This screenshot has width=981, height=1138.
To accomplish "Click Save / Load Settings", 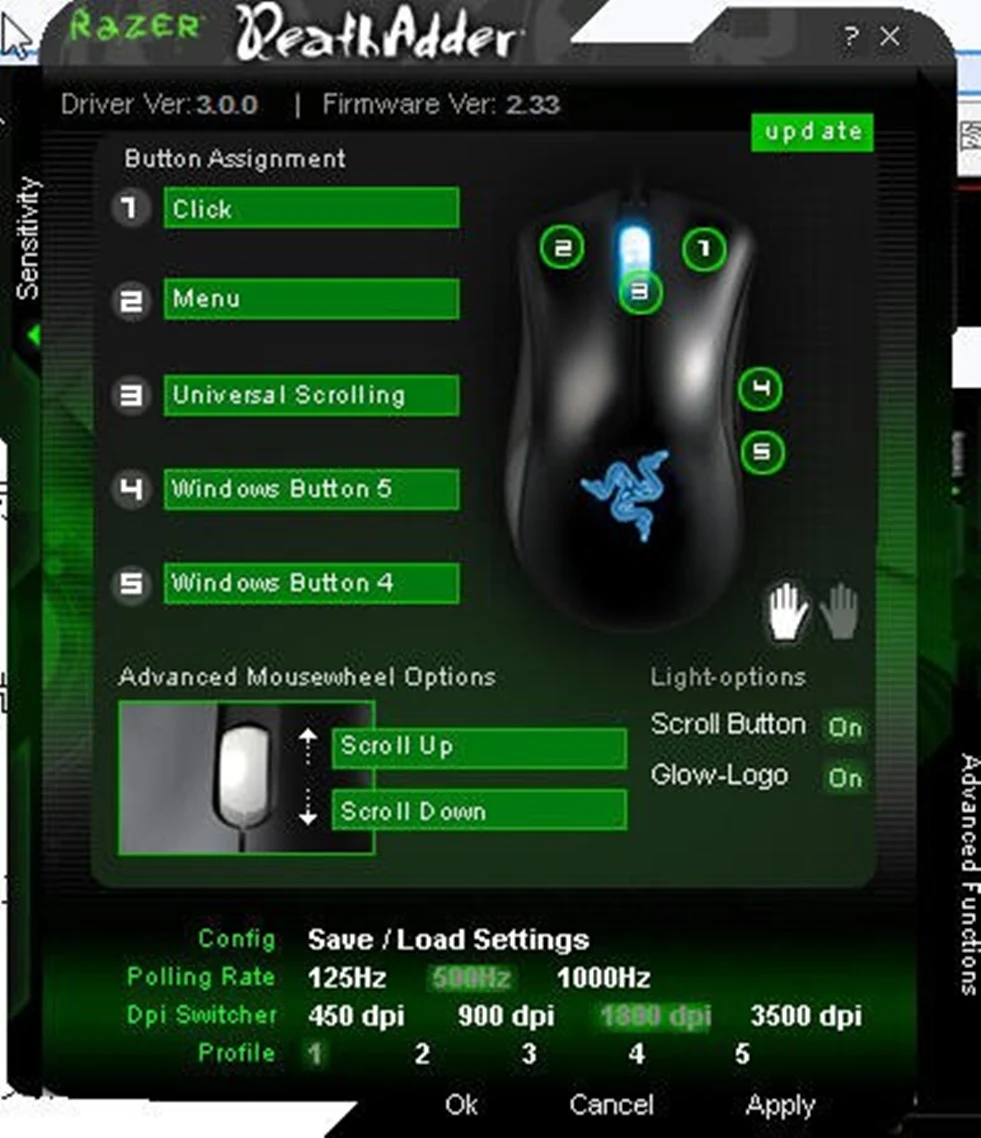I will (x=448, y=940).
